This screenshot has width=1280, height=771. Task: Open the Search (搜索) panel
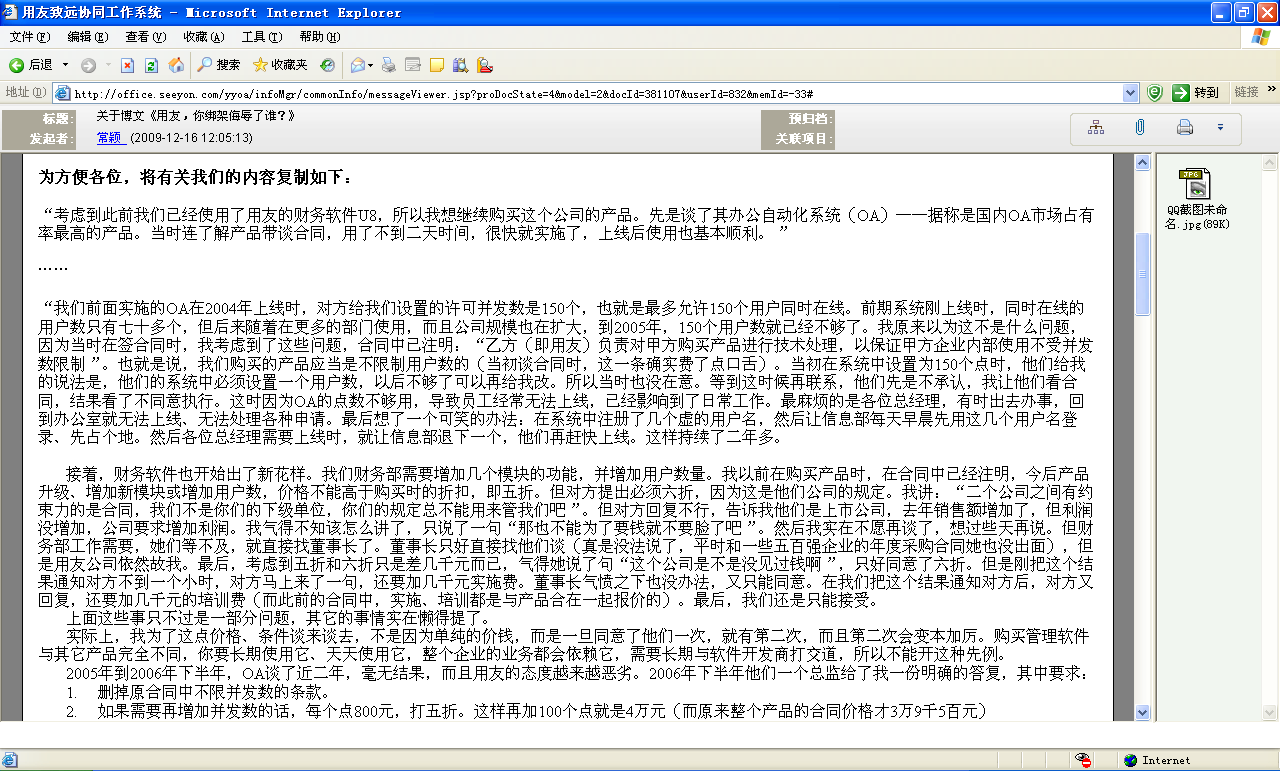(218, 65)
